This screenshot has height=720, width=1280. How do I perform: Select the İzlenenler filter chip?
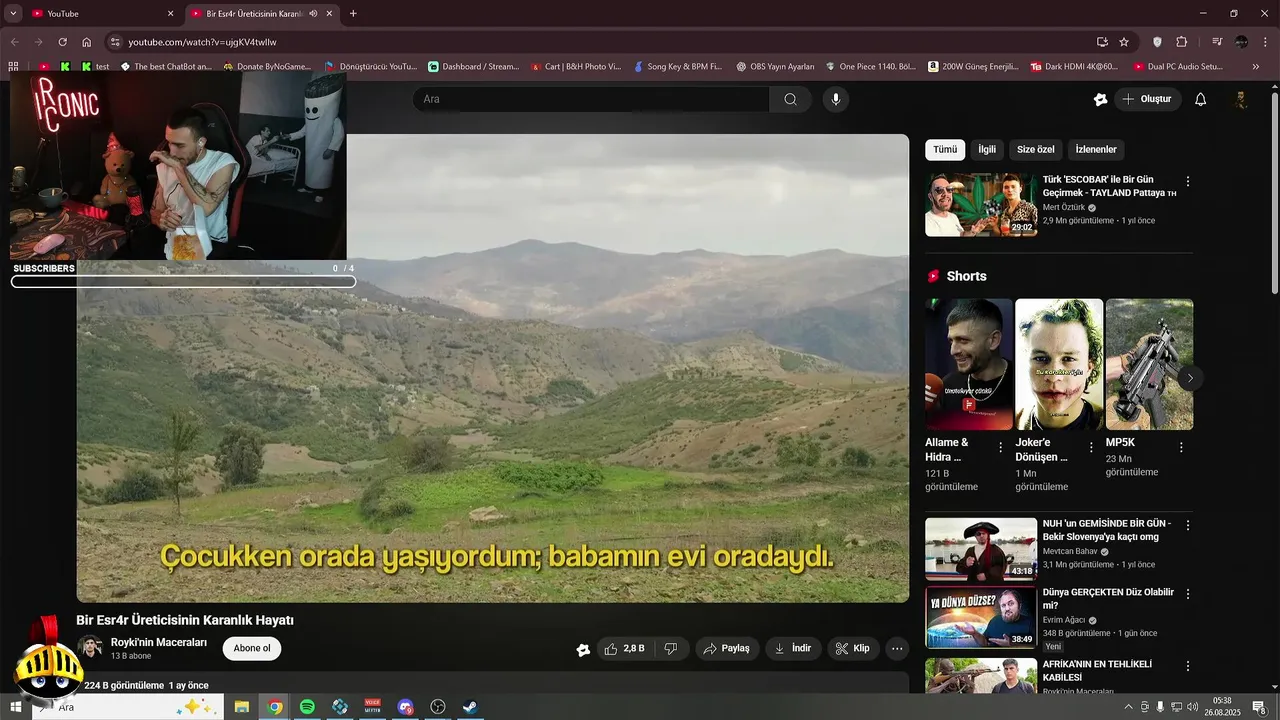coord(1096,149)
